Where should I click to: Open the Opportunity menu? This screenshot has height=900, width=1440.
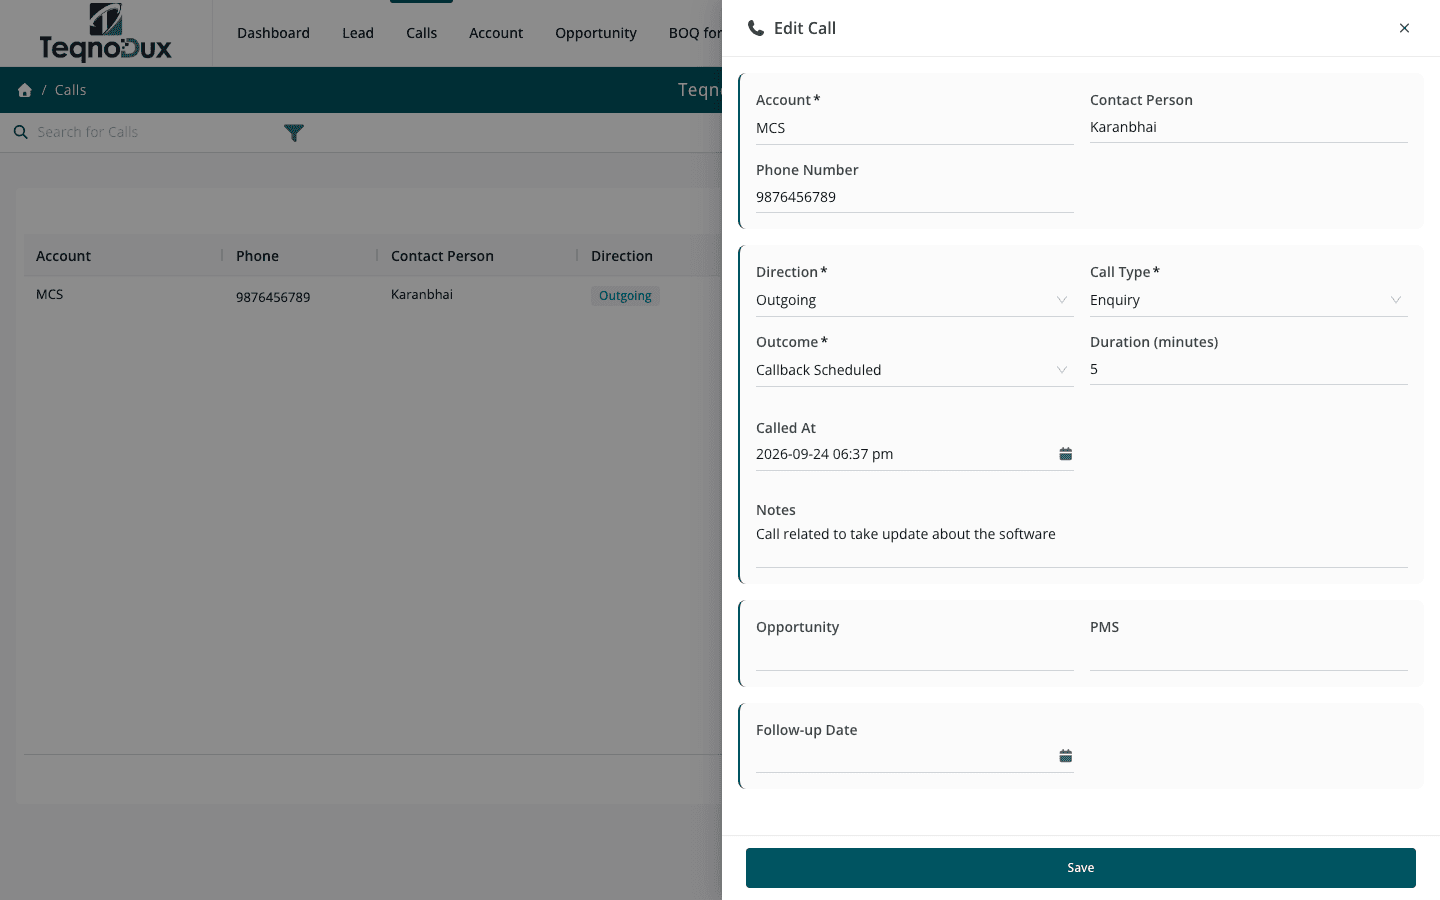tap(596, 33)
